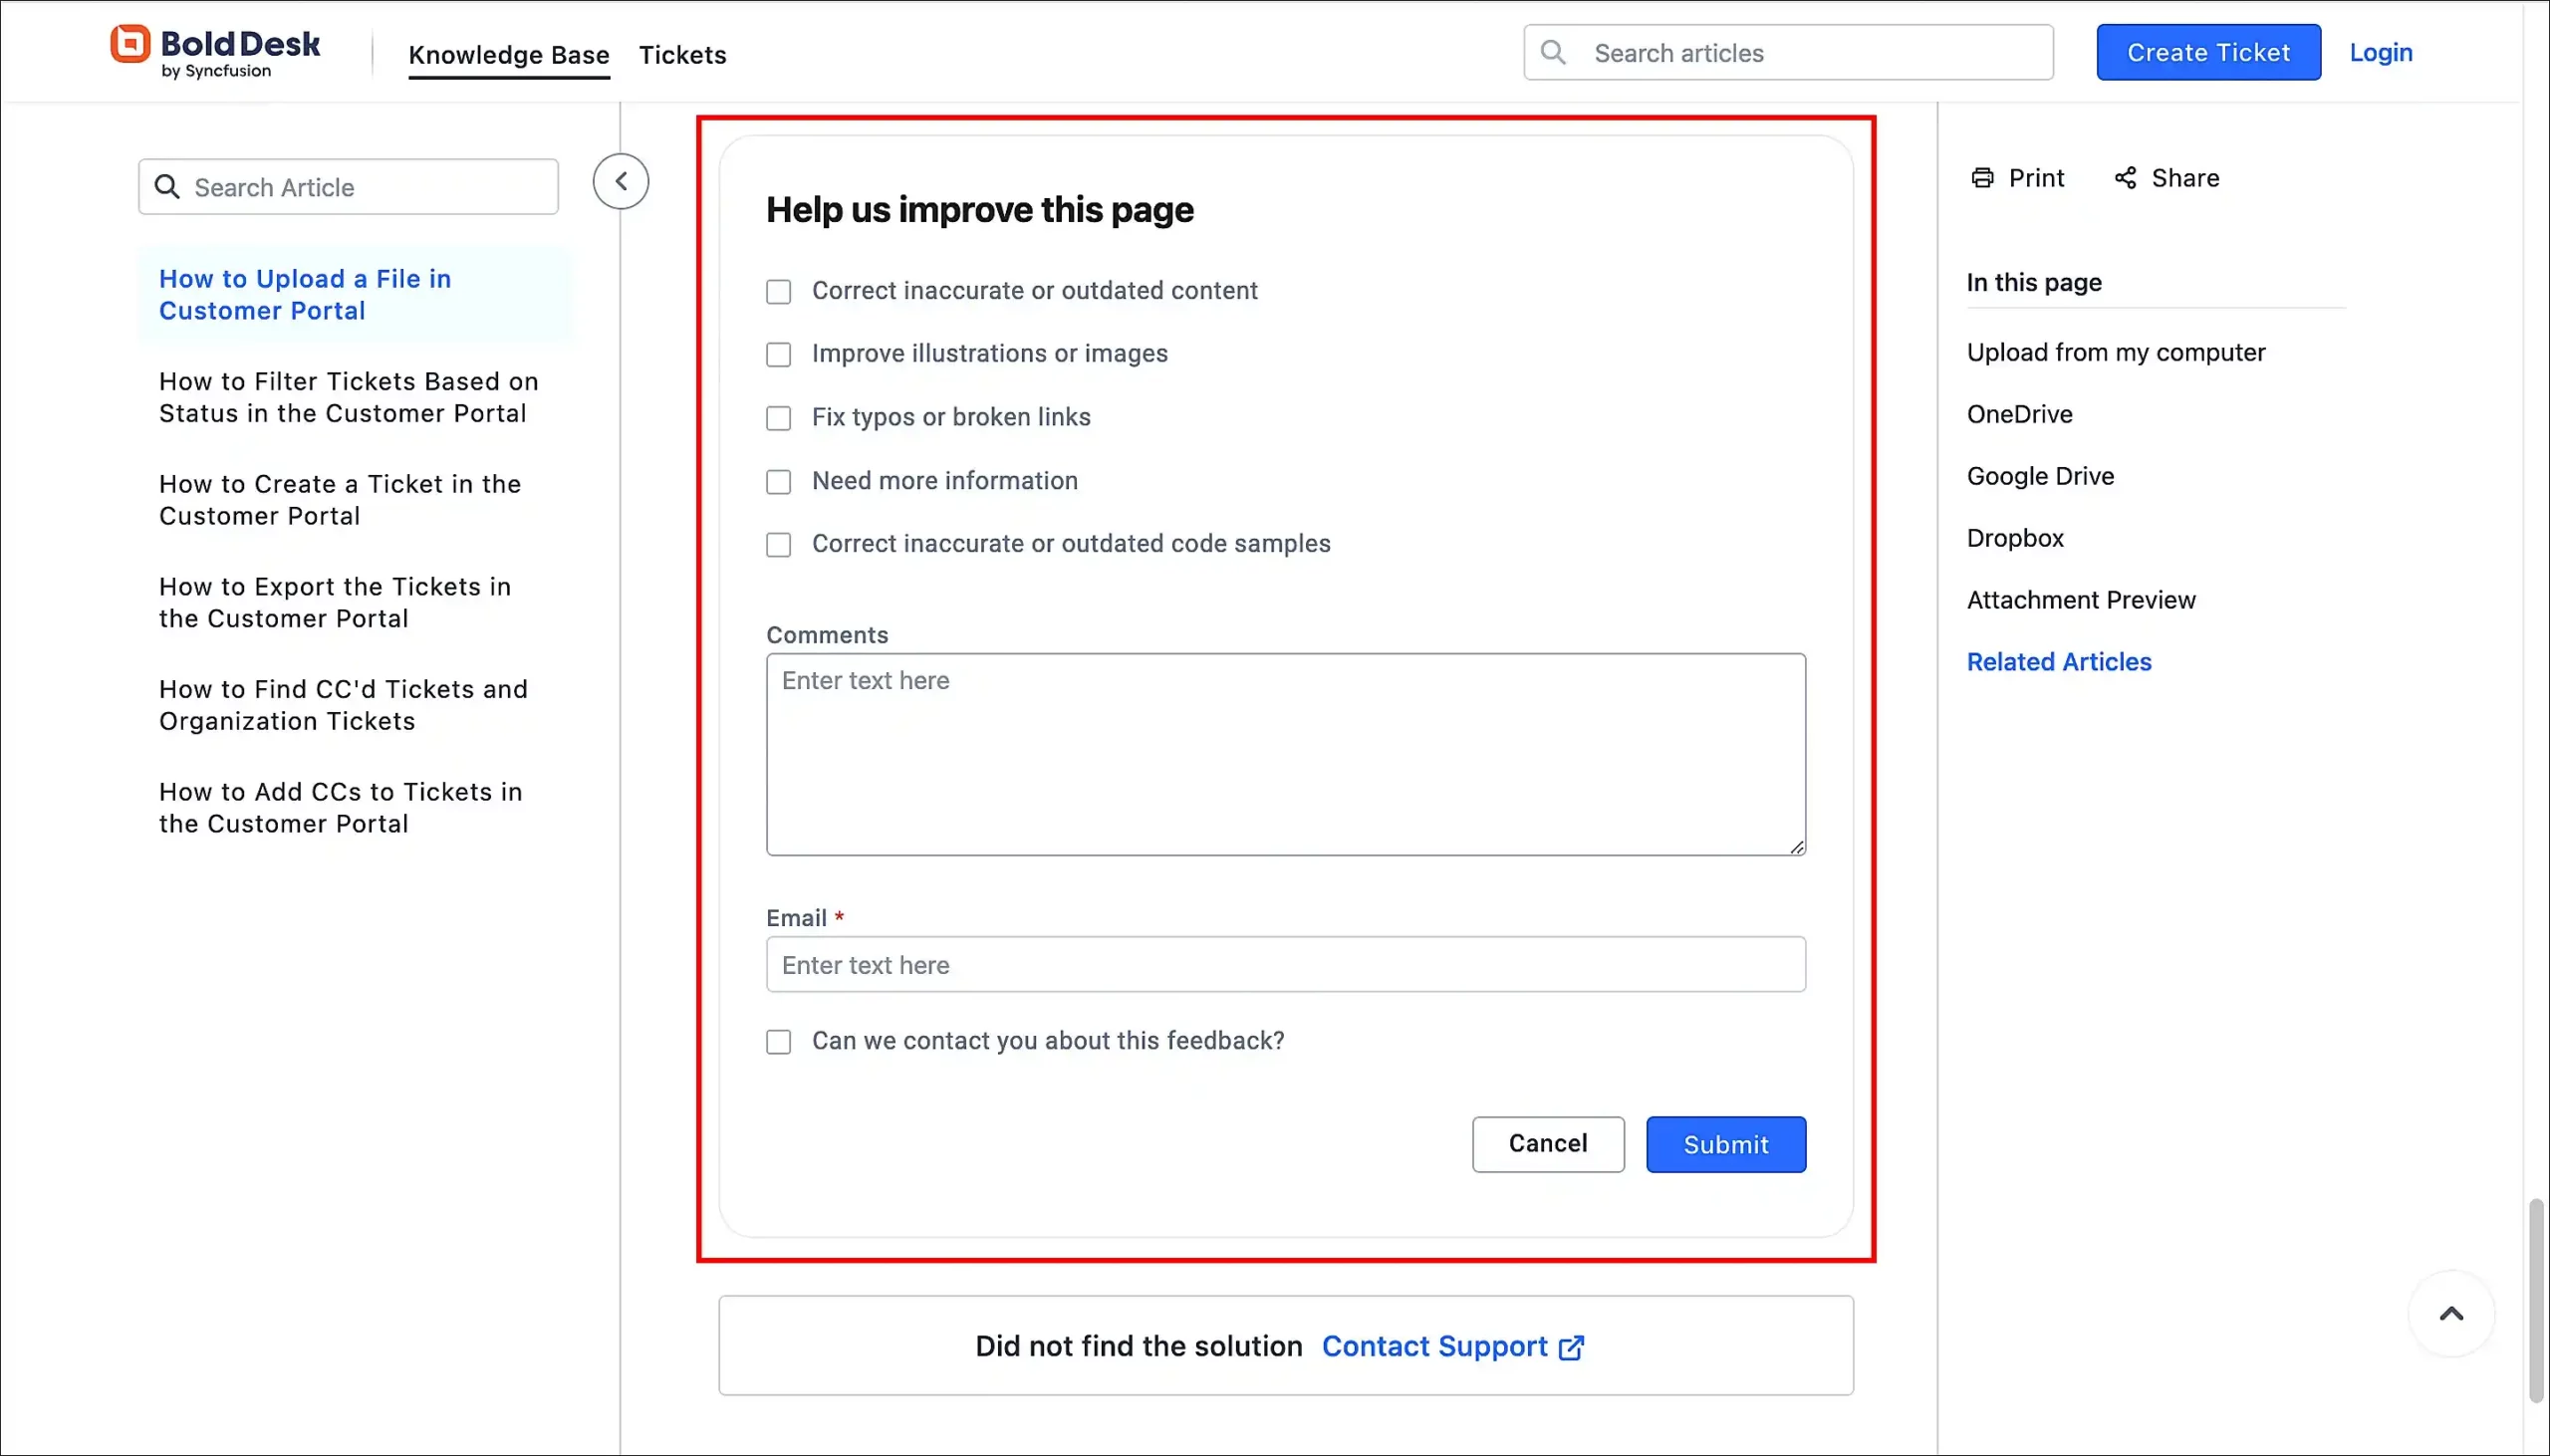Click the Create Ticket button

tap(2208, 52)
